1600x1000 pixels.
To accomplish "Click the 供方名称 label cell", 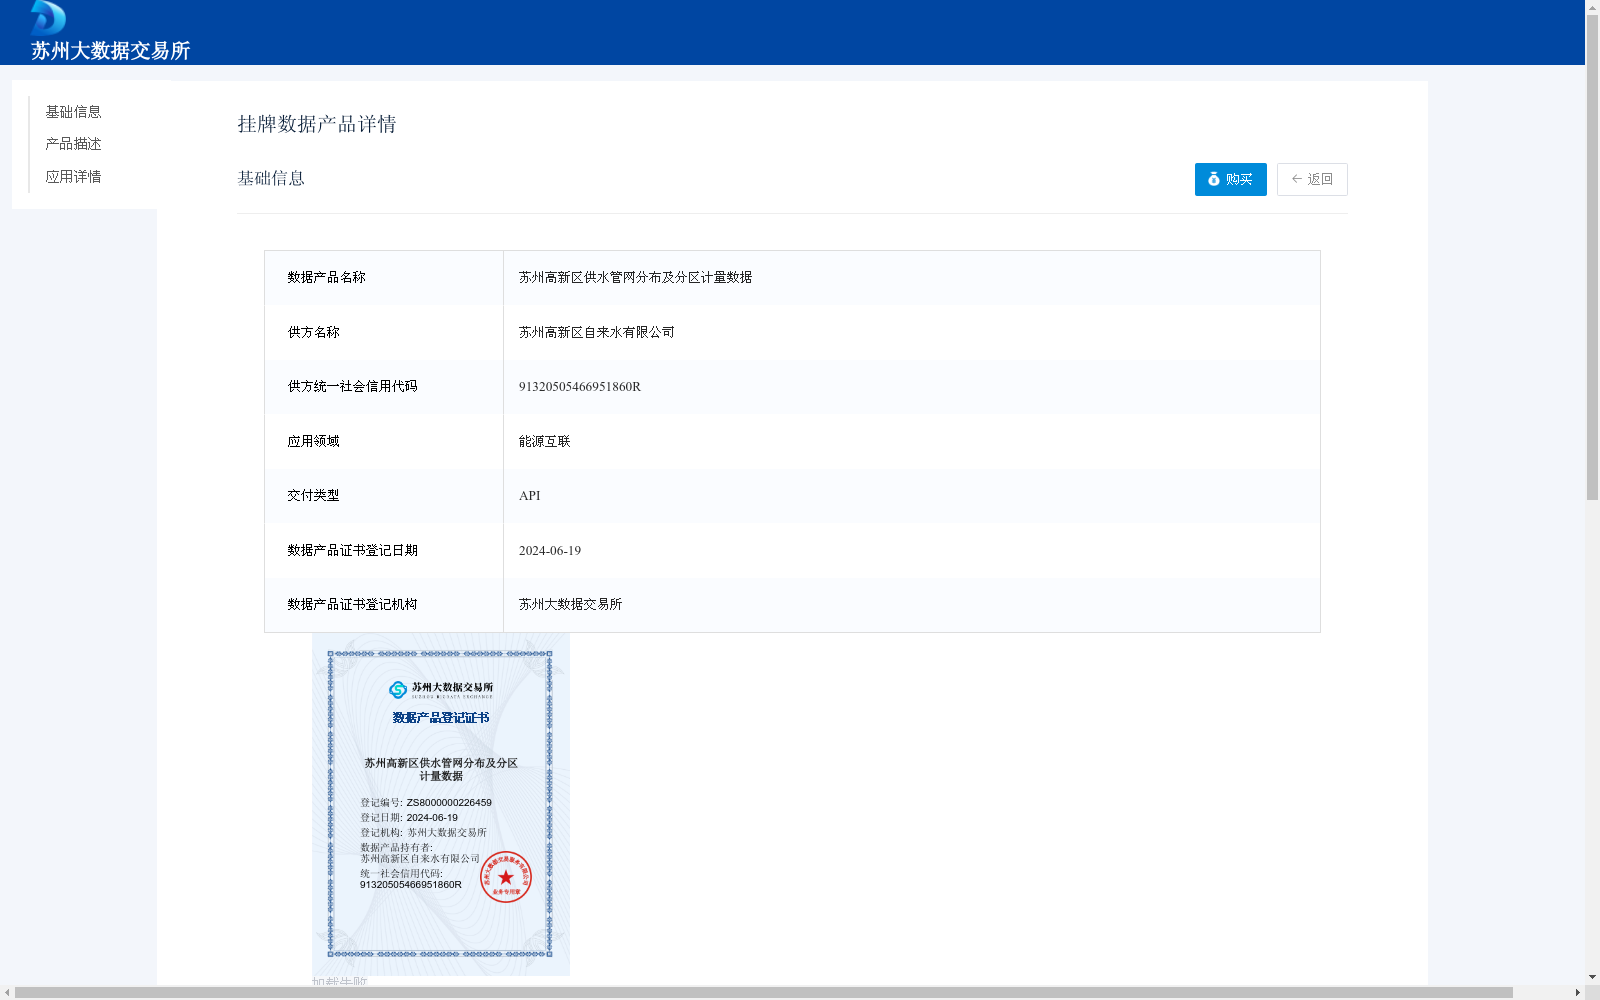I will tap(384, 332).
